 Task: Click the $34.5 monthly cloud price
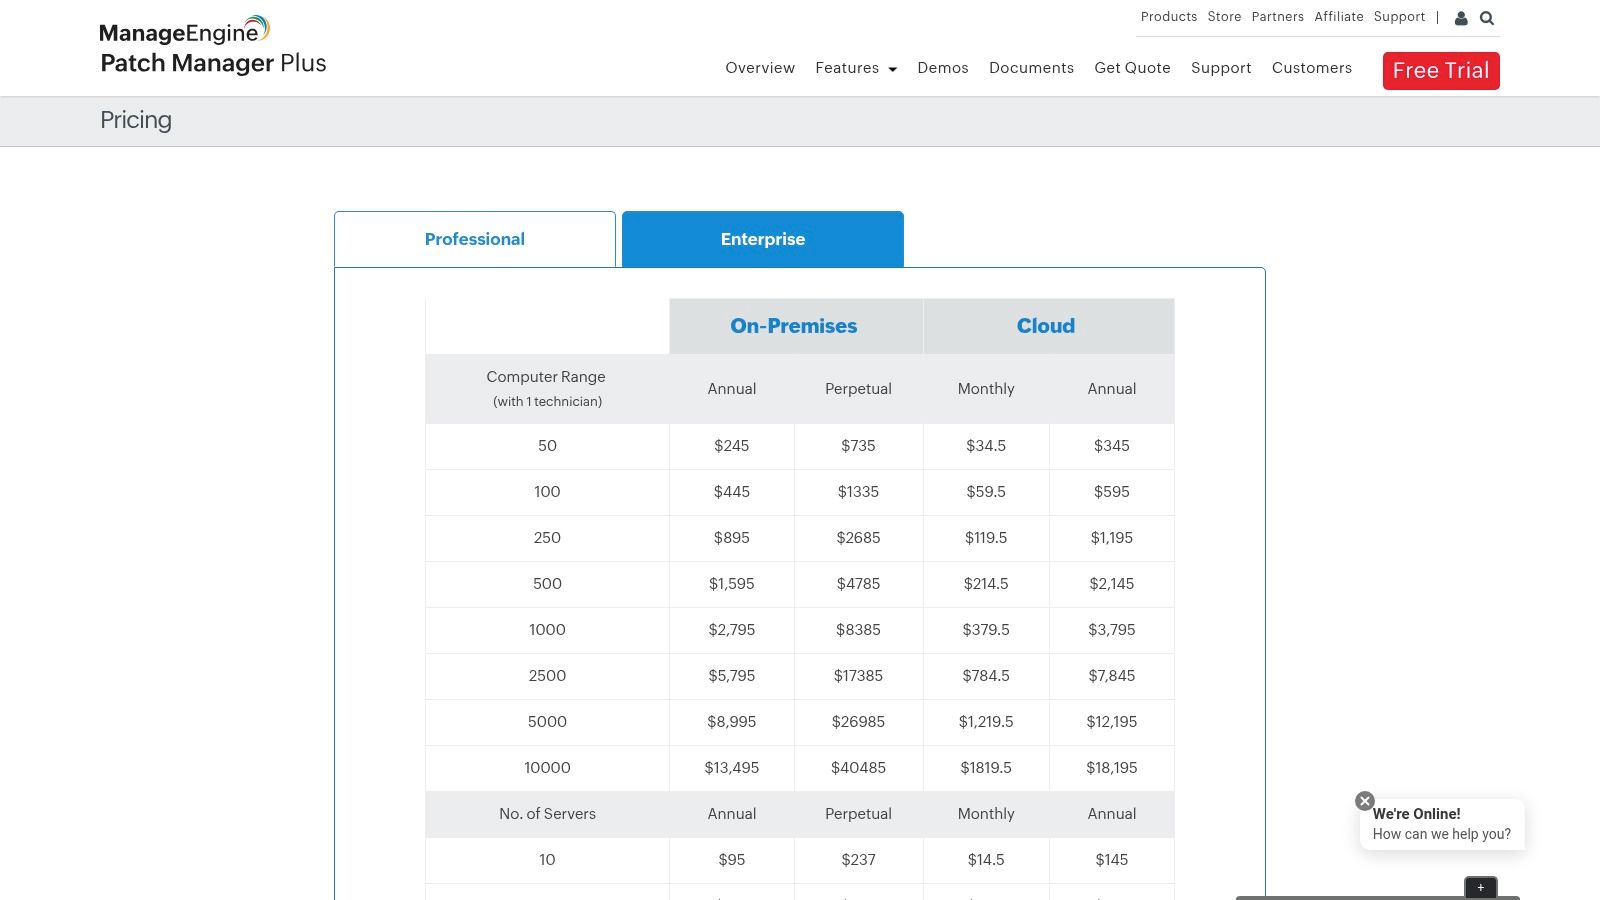(986, 446)
